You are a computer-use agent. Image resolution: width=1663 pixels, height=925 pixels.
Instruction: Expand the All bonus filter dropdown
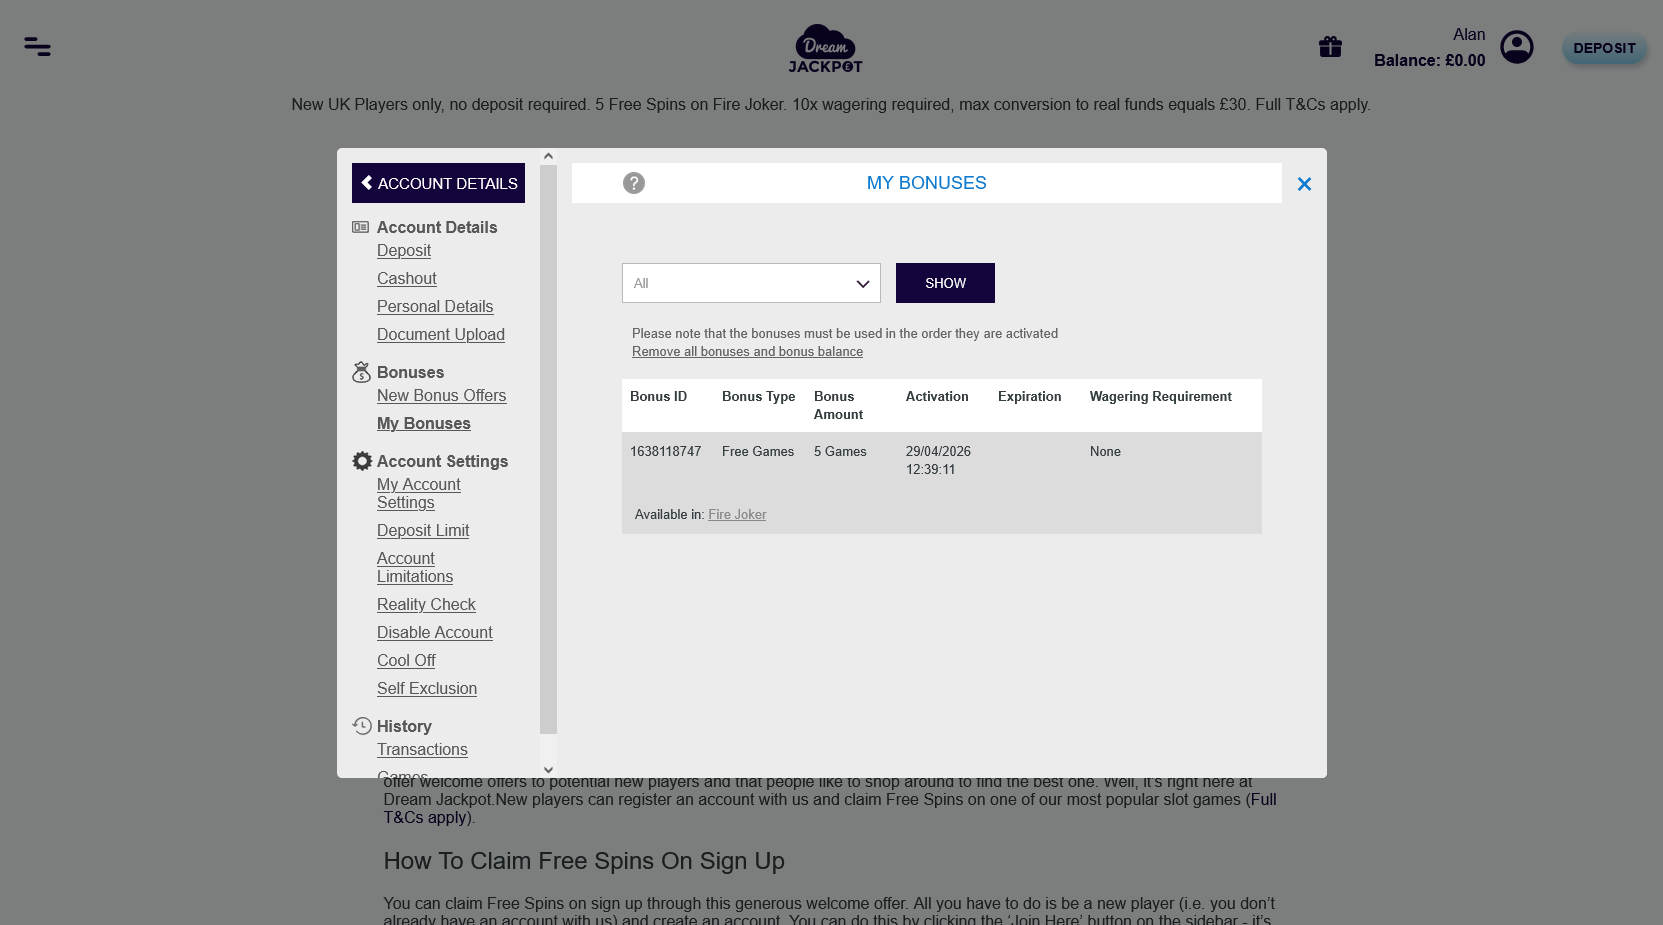(x=751, y=283)
